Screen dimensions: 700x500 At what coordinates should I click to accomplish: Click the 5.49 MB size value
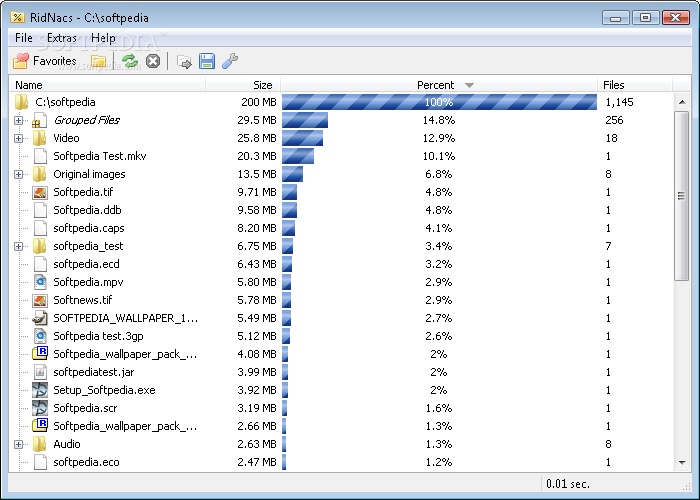tap(257, 318)
